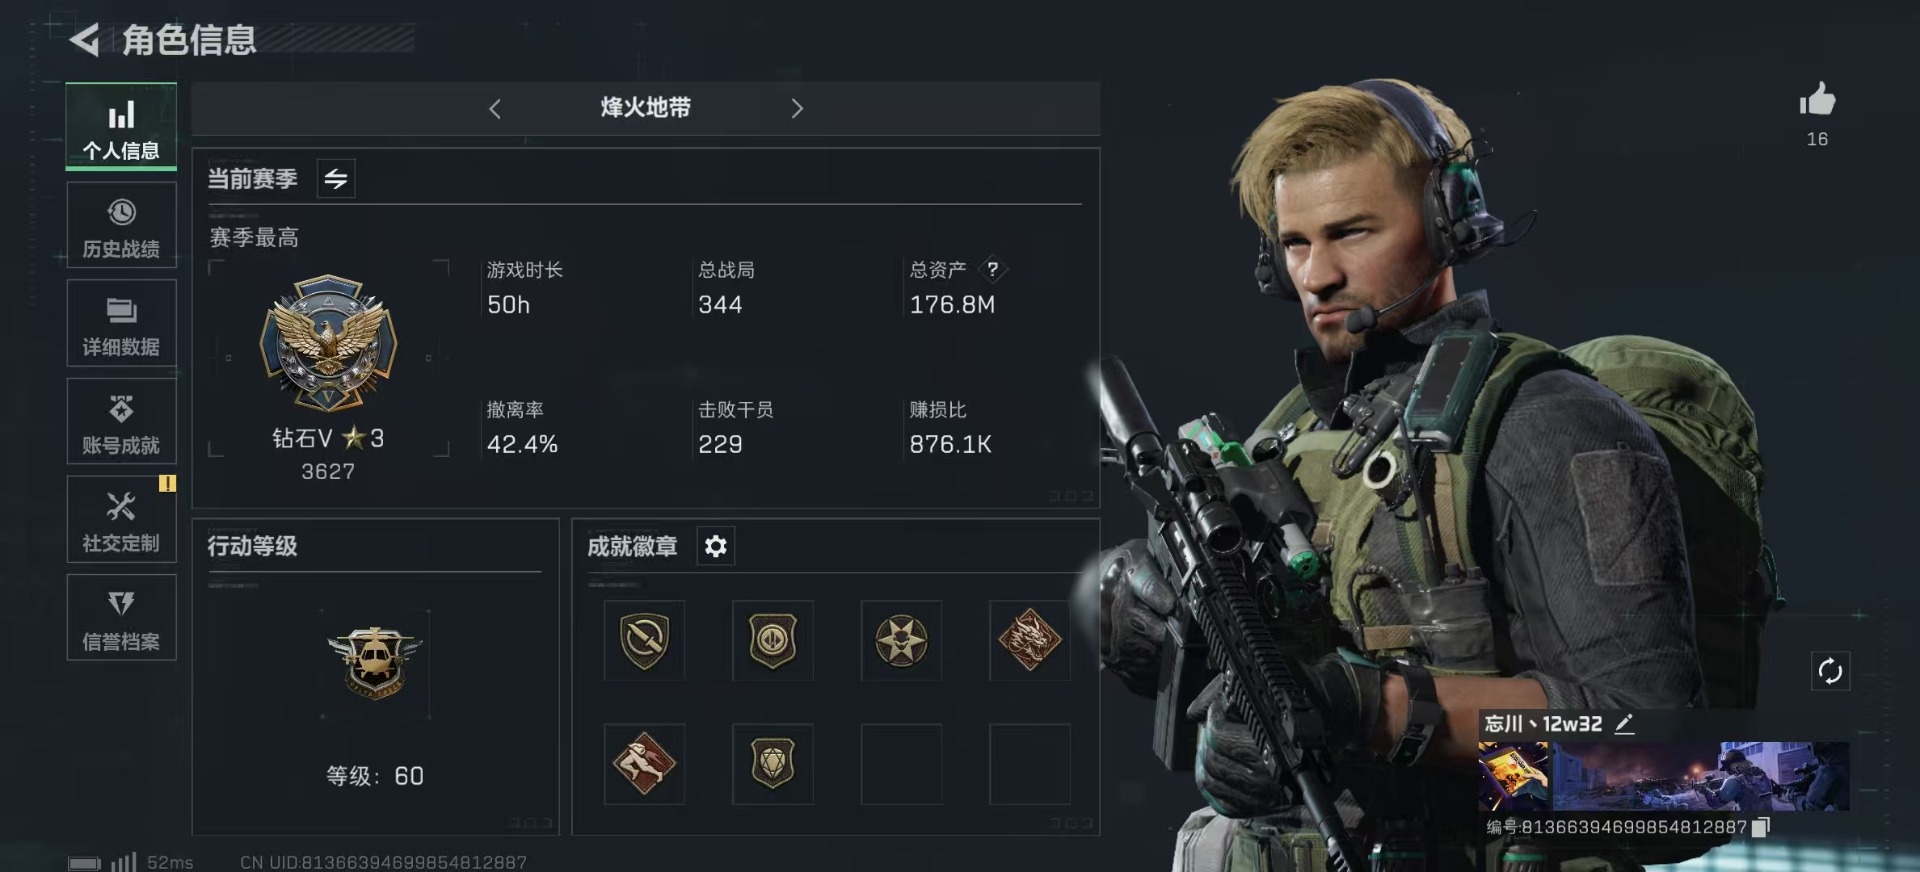The height and width of the screenshot is (872, 1920).
Task: Go back using the arrow beside 角色信息
Action: tap(85, 40)
